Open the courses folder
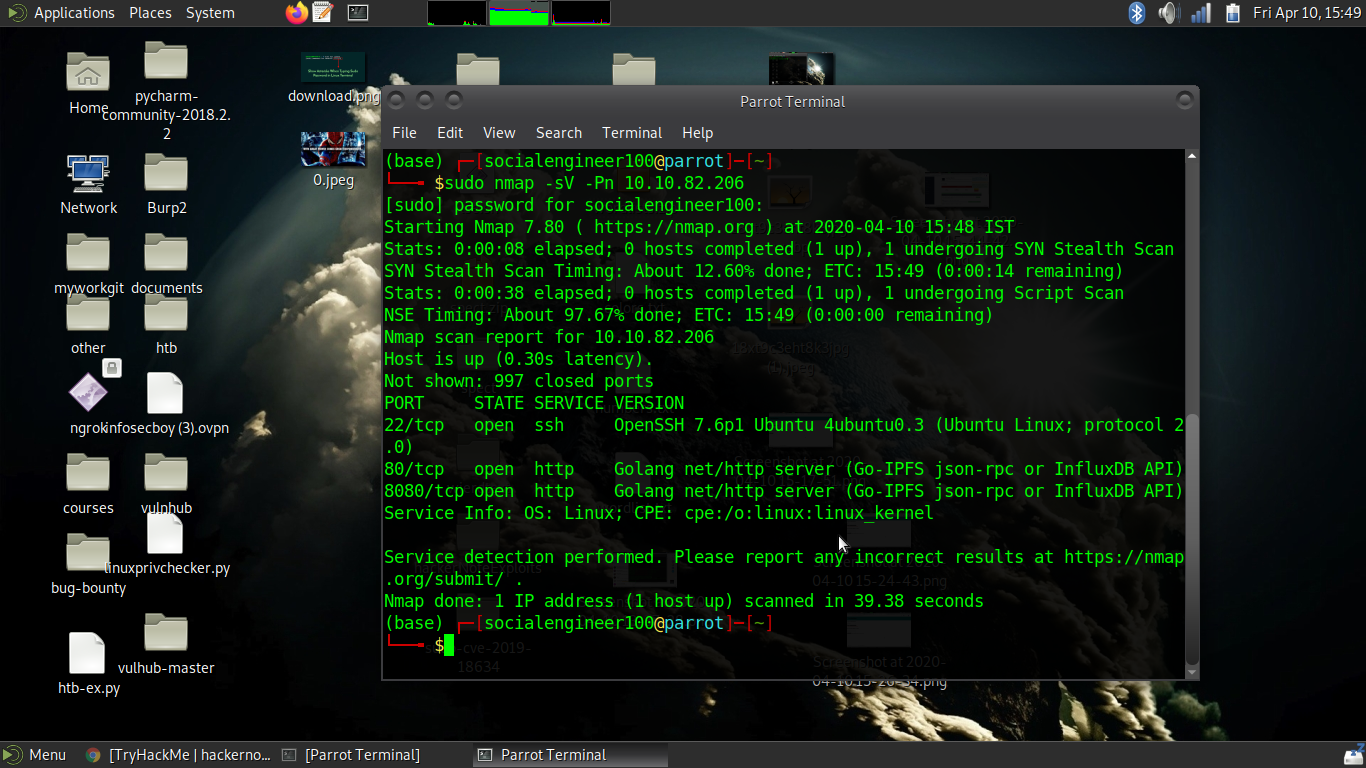This screenshot has height=768, width=1366. click(x=88, y=484)
